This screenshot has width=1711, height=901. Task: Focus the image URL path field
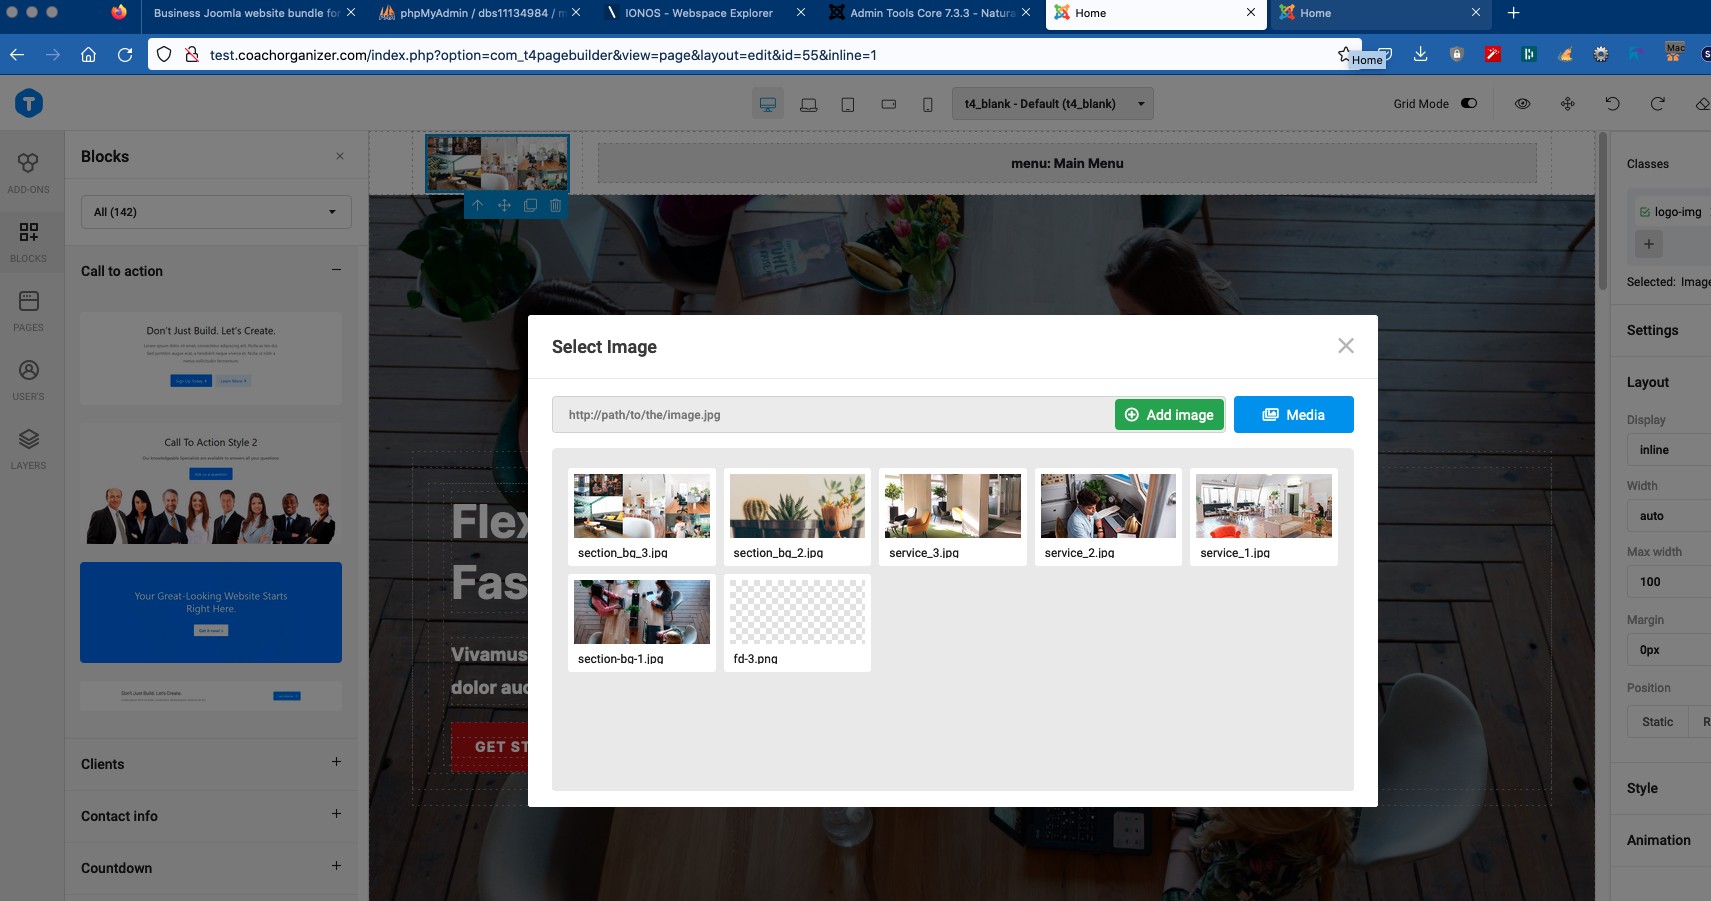point(833,415)
